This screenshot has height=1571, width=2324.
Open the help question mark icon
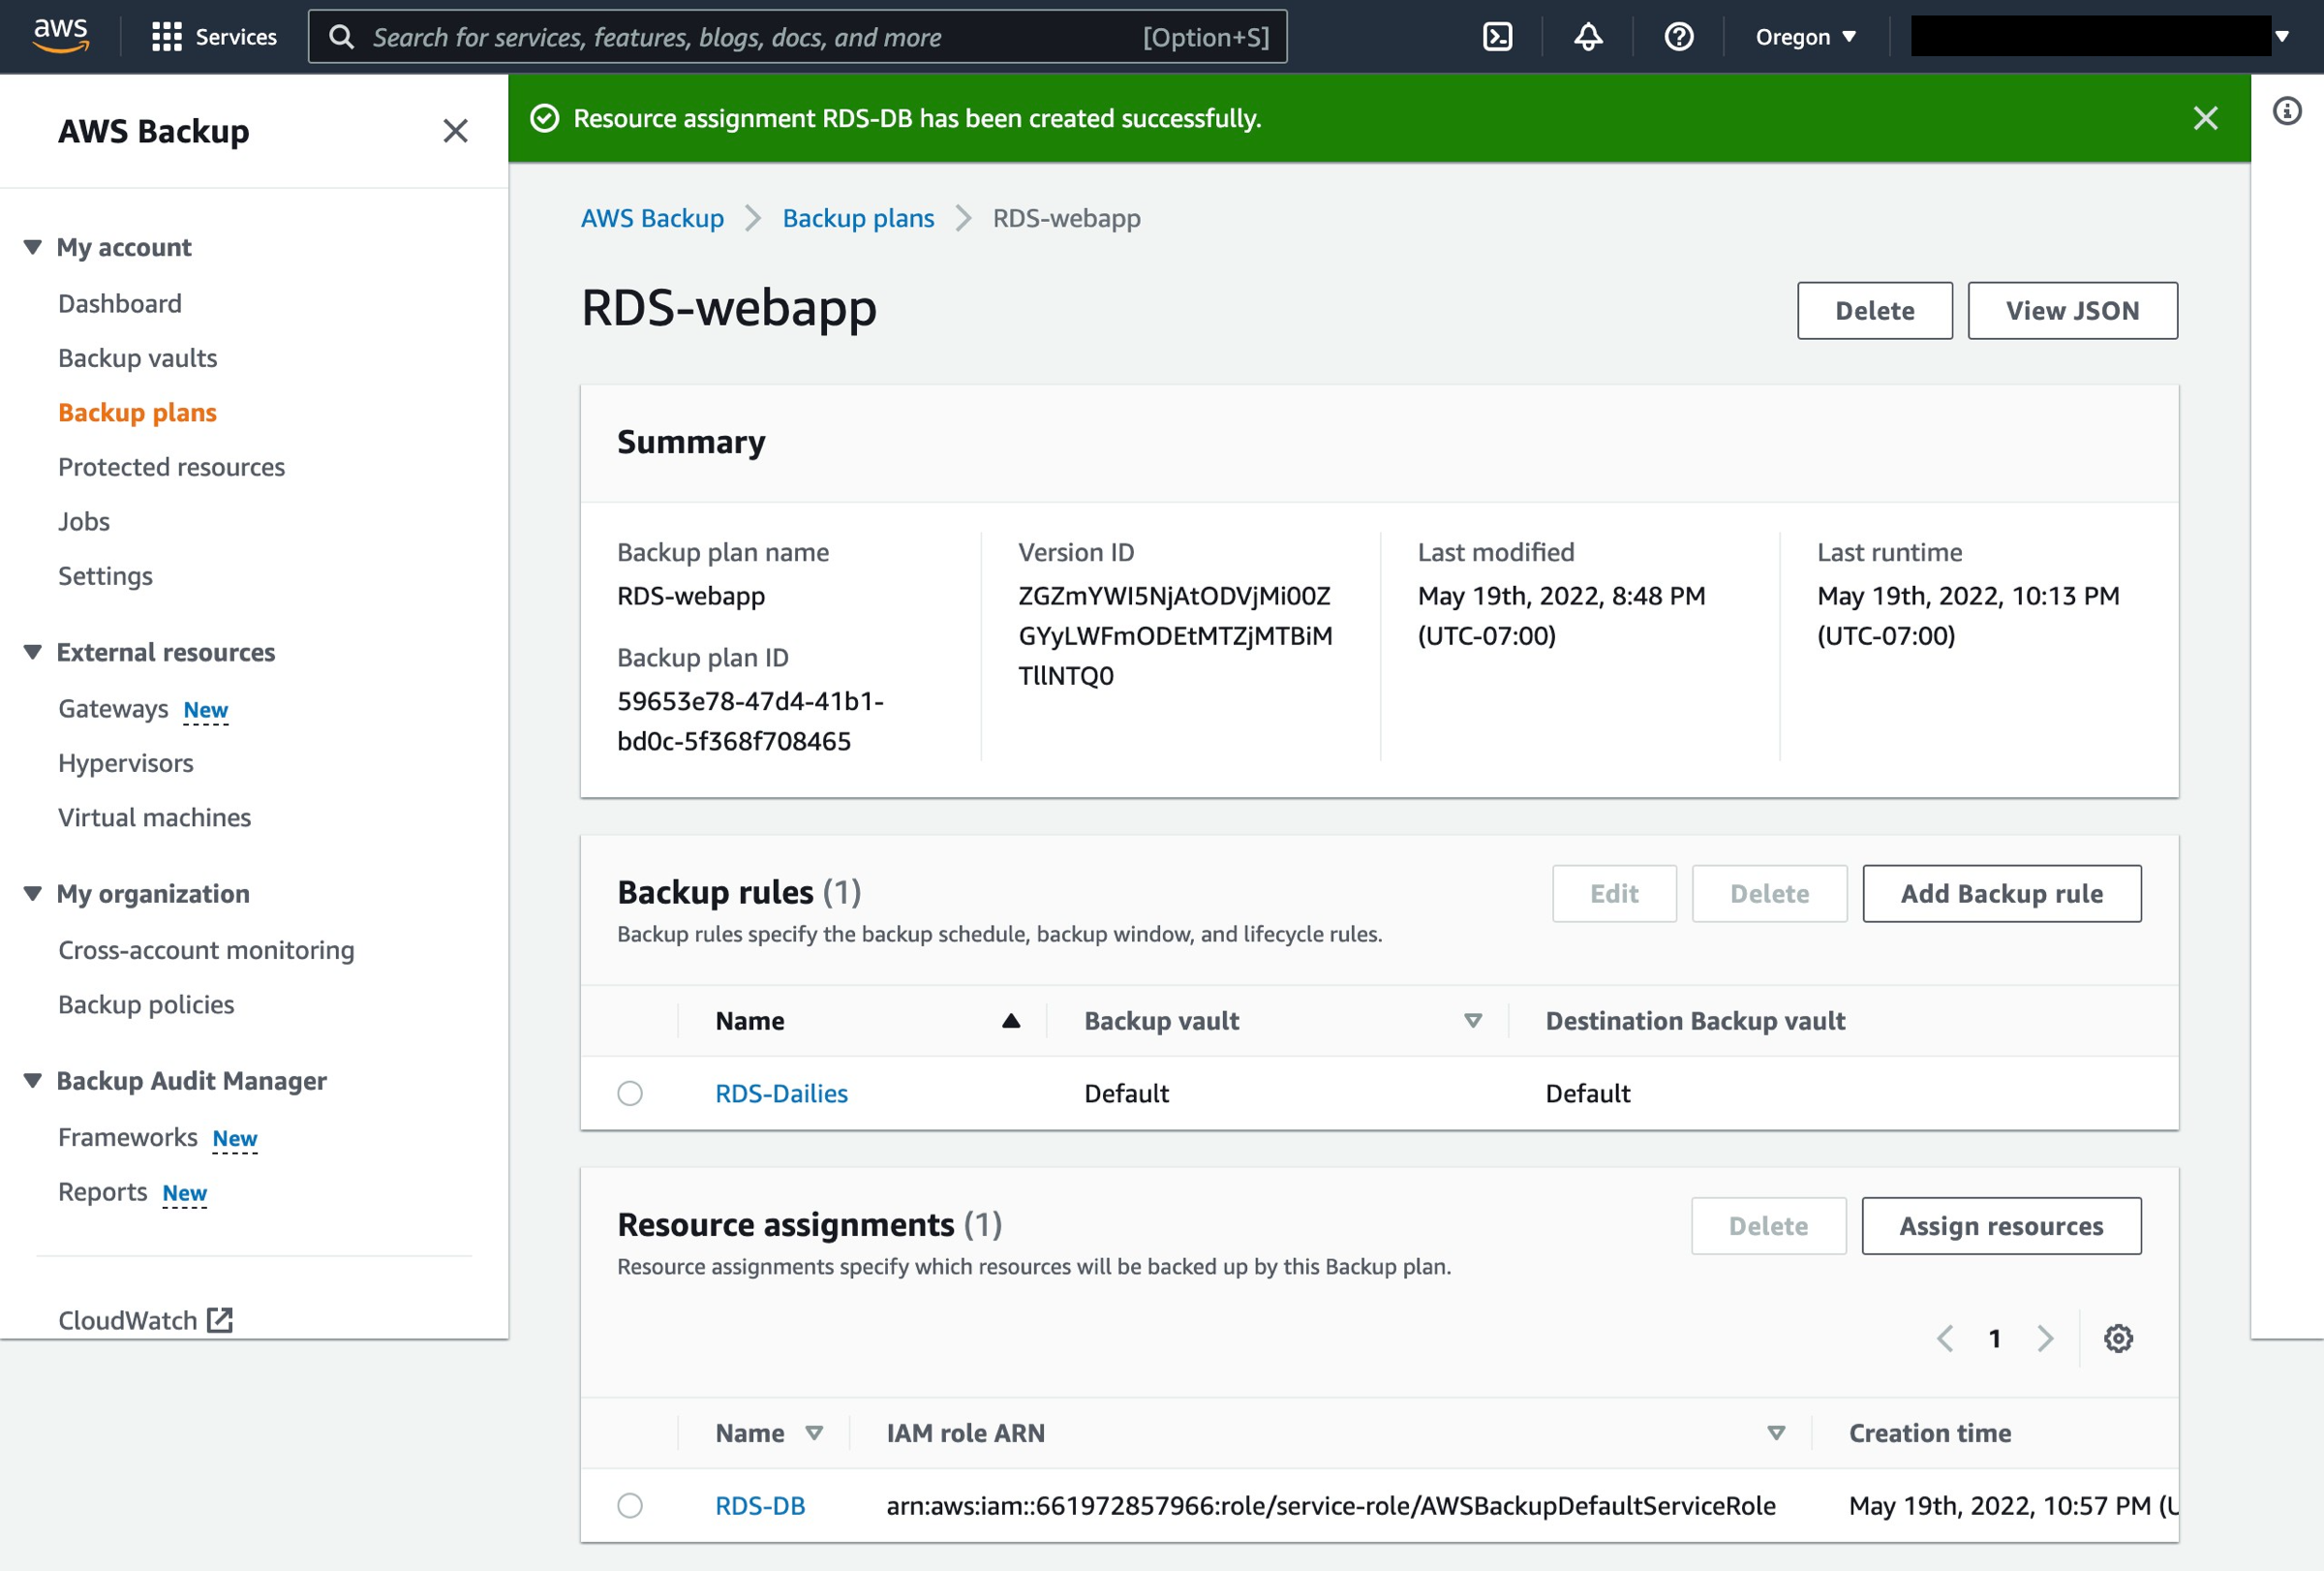click(1678, 37)
